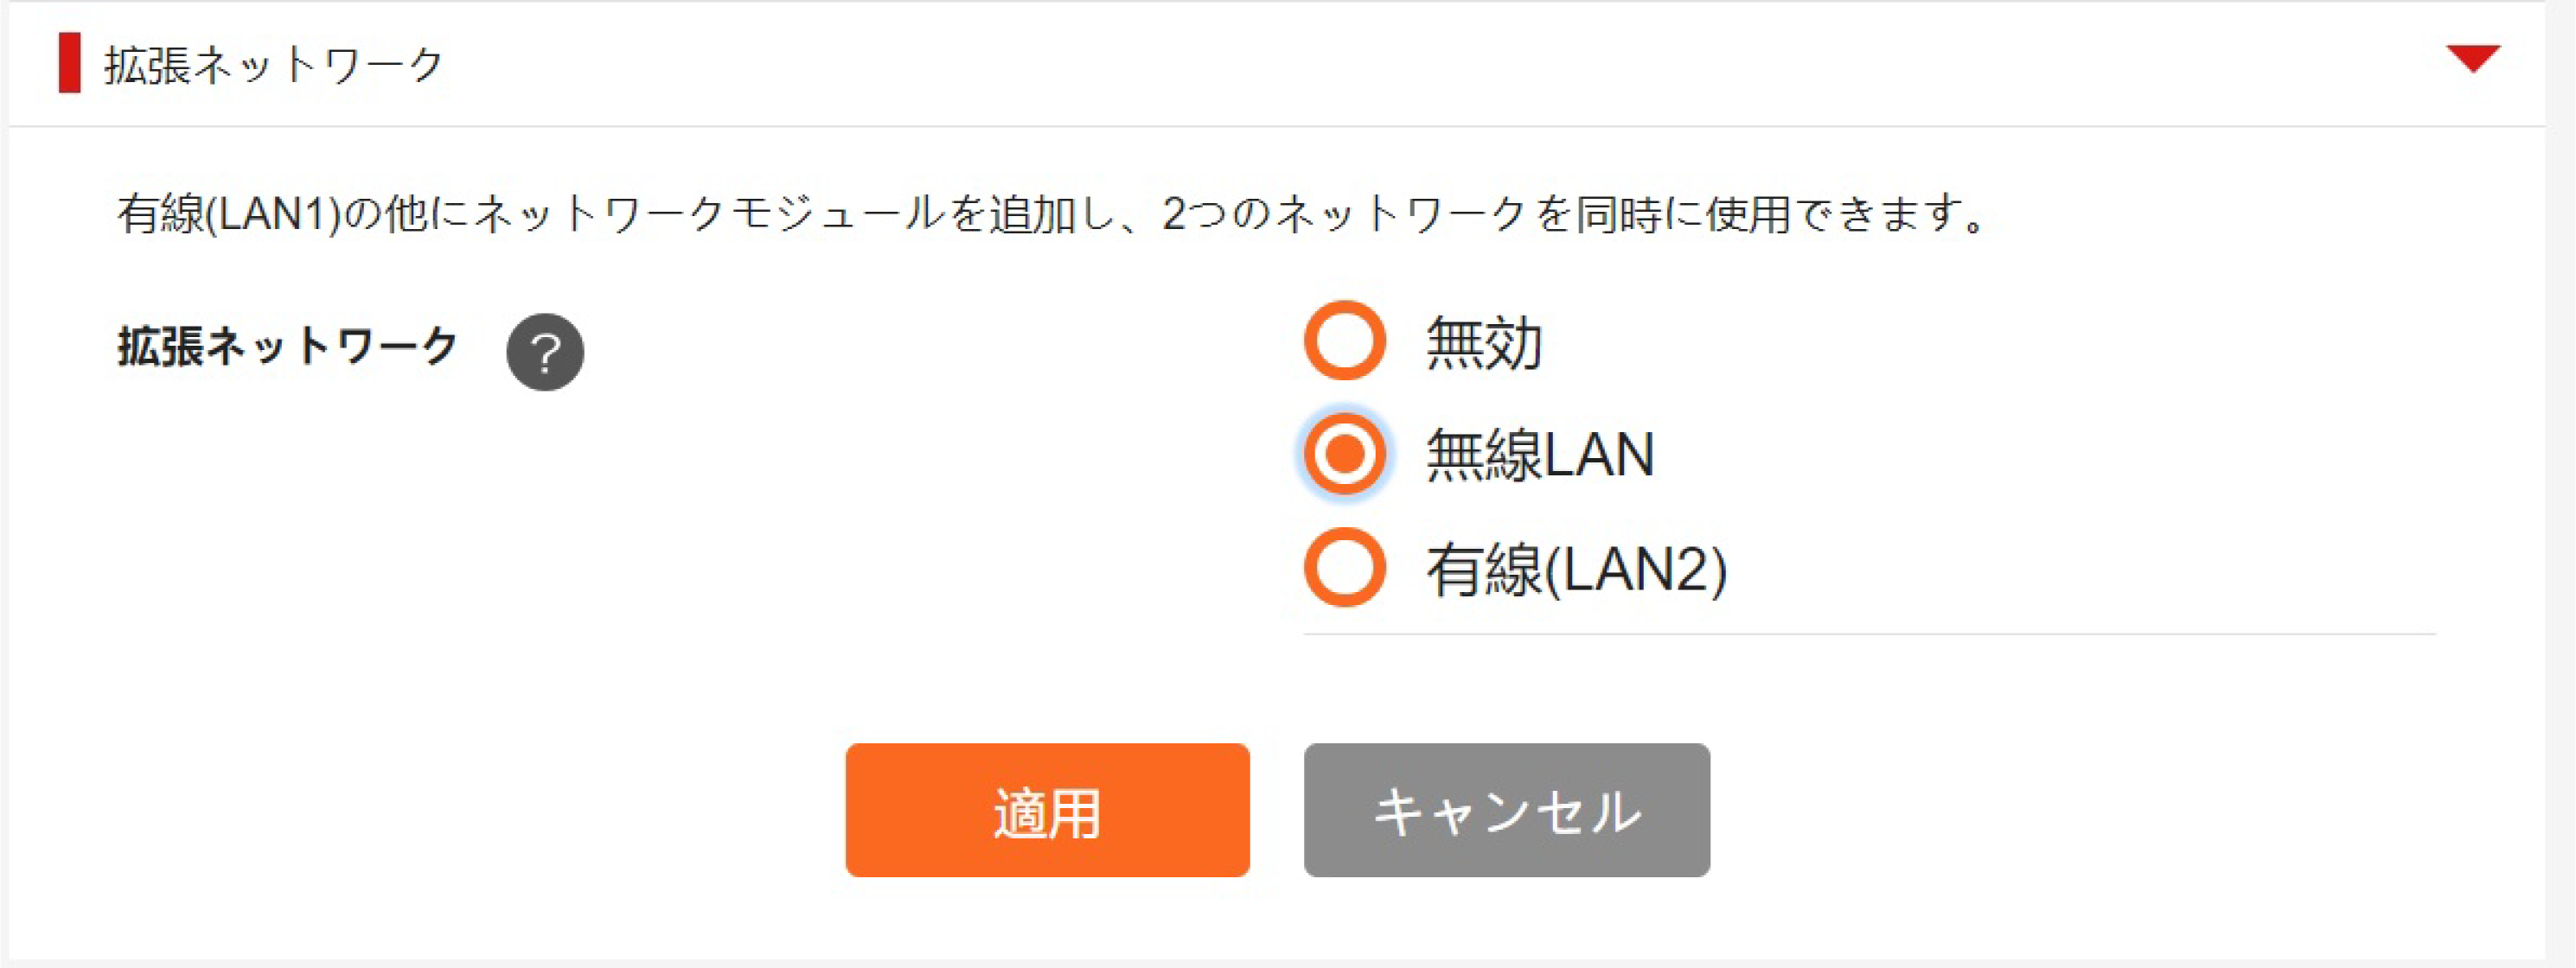The height and width of the screenshot is (968, 2576).
Task: Click the red marker bar beside header
Action: pyautogui.click(x=69, y=62)
